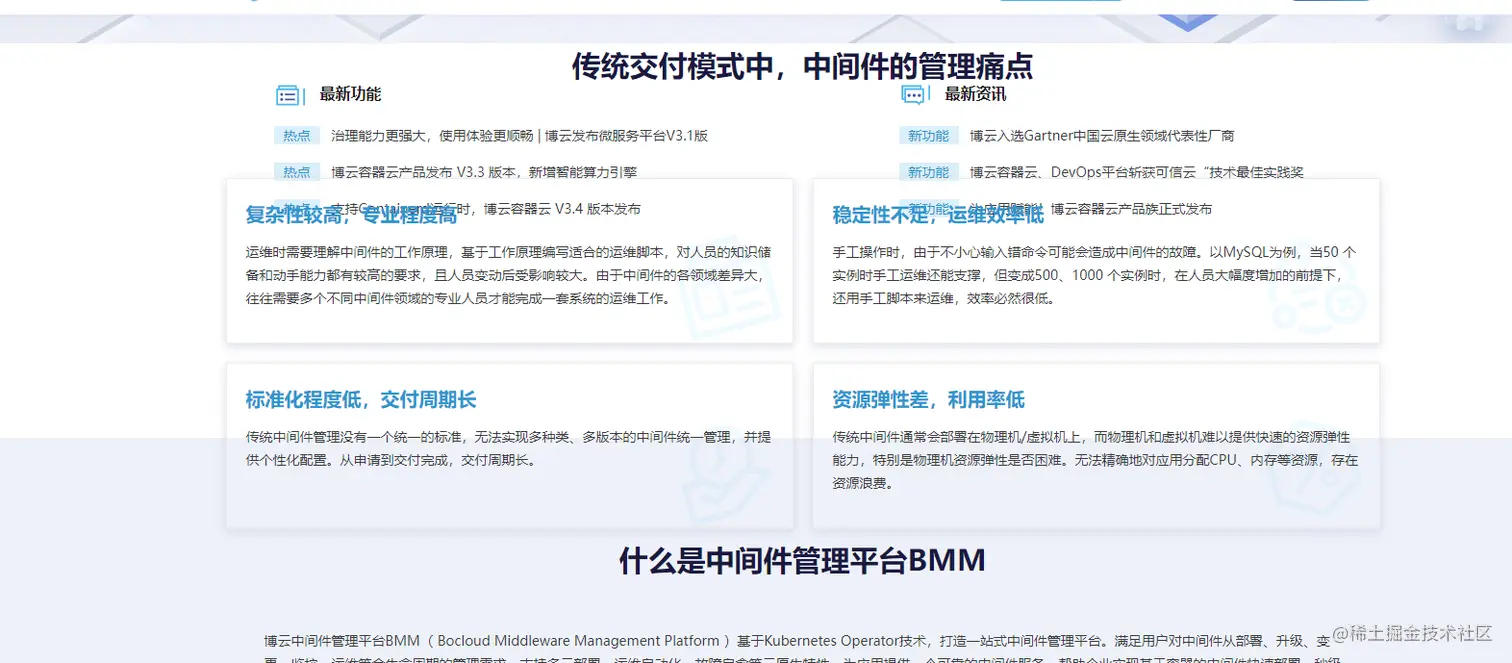The height and width of the screenshot is (663, 1512).
Task: Select the 最新资讯 section heading
Action: pos(975,94)
